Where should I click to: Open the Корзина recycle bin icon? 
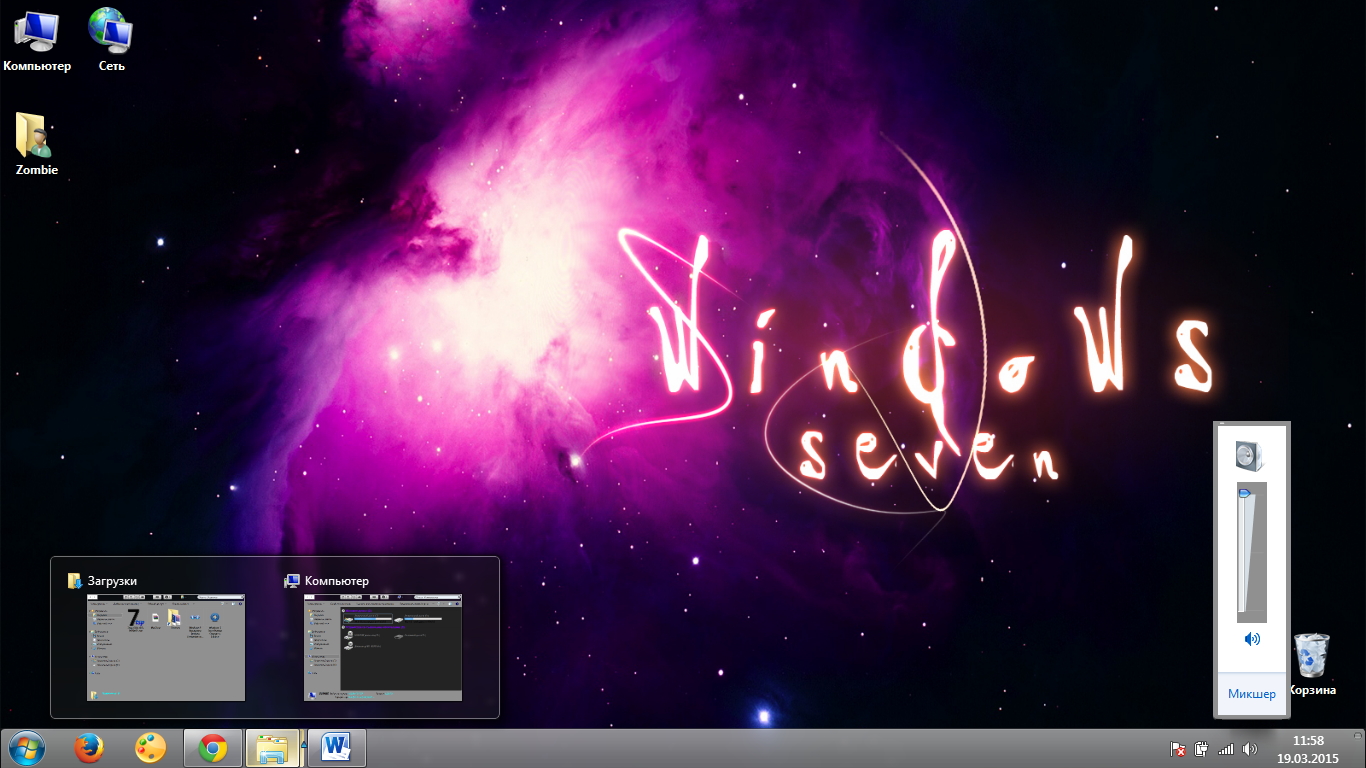[1312, 665]
